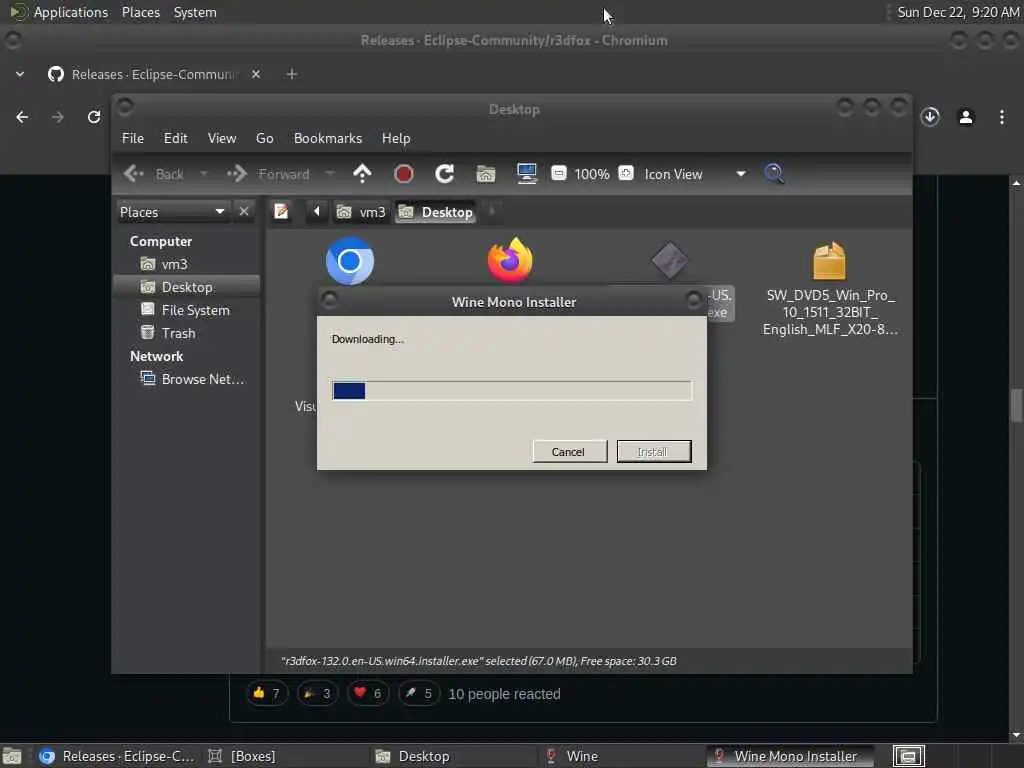Screen dimensions: 1024x768
Task: Close the Releases Eclipse-Community tab
Action: coord(256,74)
